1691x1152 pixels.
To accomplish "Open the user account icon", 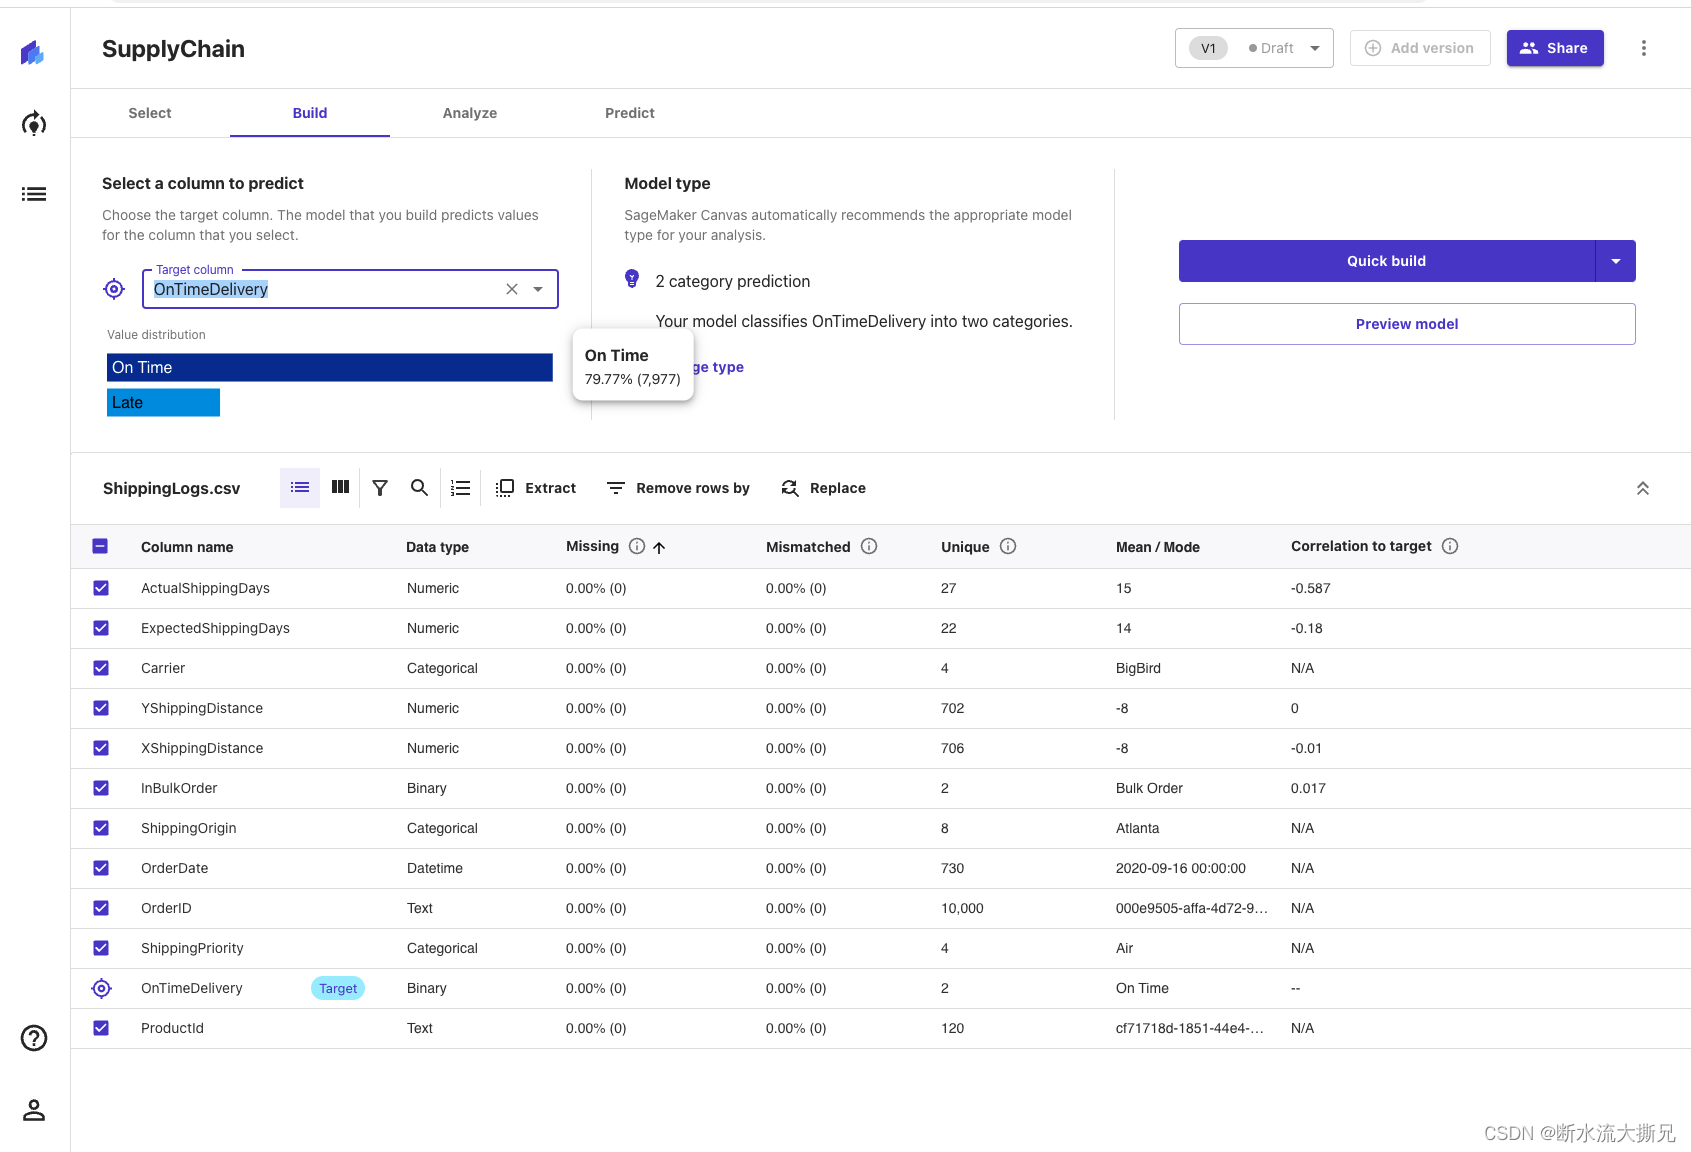I will pos(34,1110).
